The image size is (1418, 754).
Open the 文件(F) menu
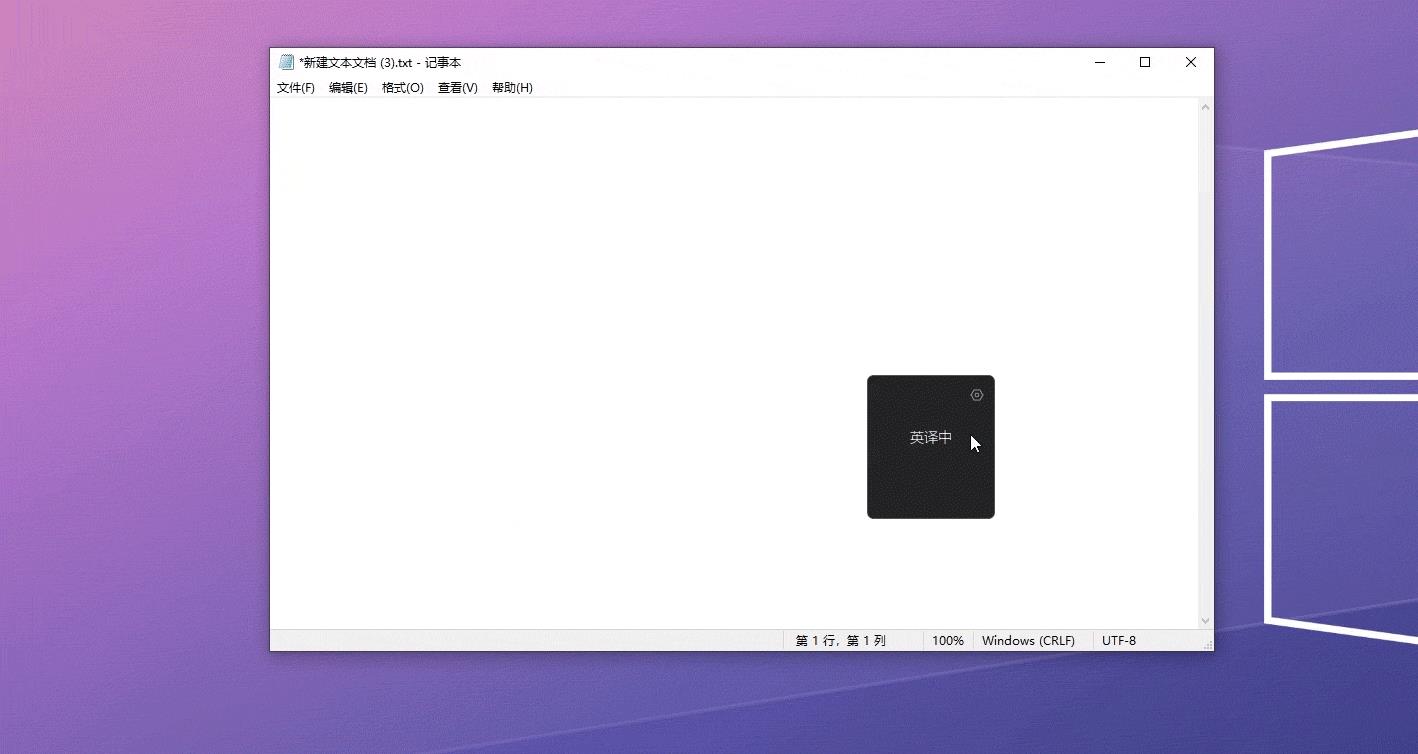tap(296, 88)
